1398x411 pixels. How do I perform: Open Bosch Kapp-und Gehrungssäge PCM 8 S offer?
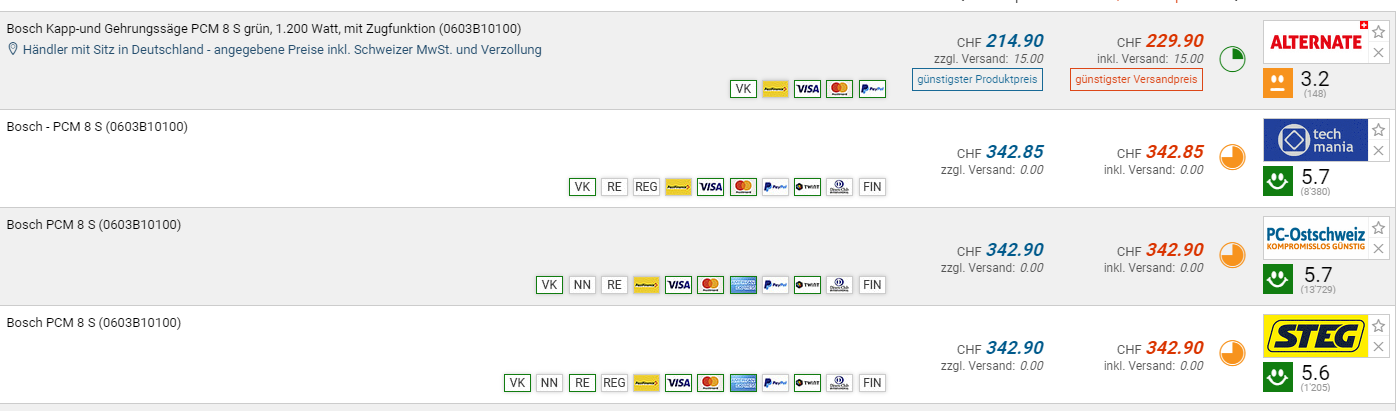point(263,29)
